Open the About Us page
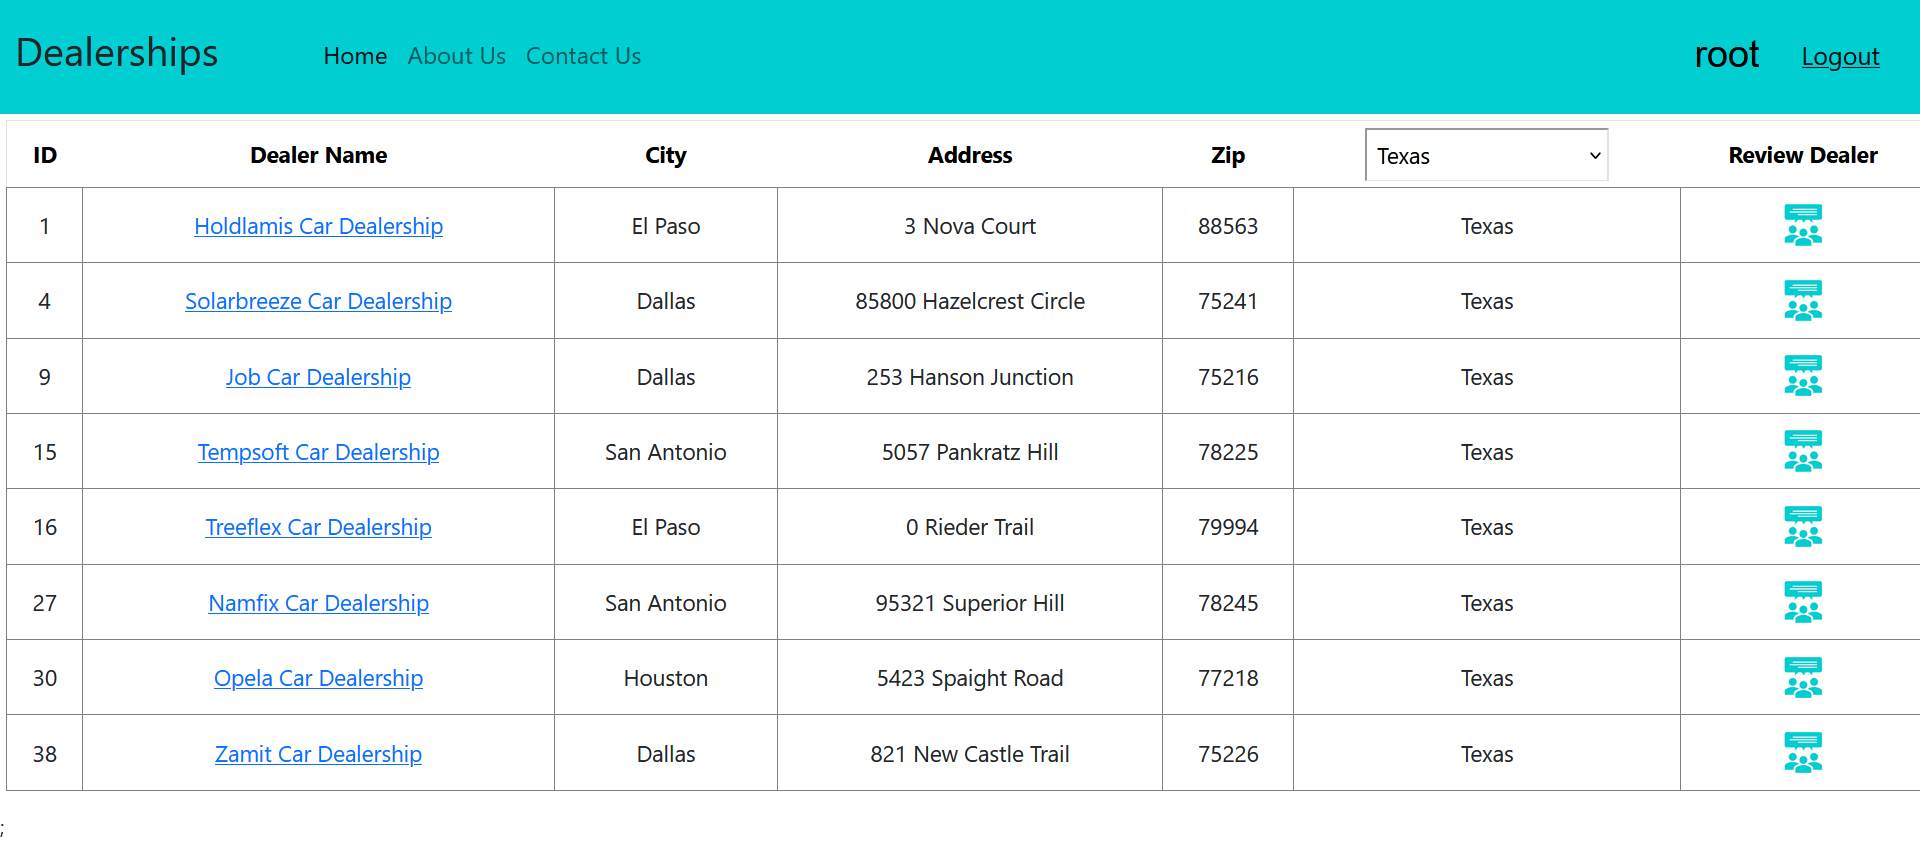 (x=456, y=56)
